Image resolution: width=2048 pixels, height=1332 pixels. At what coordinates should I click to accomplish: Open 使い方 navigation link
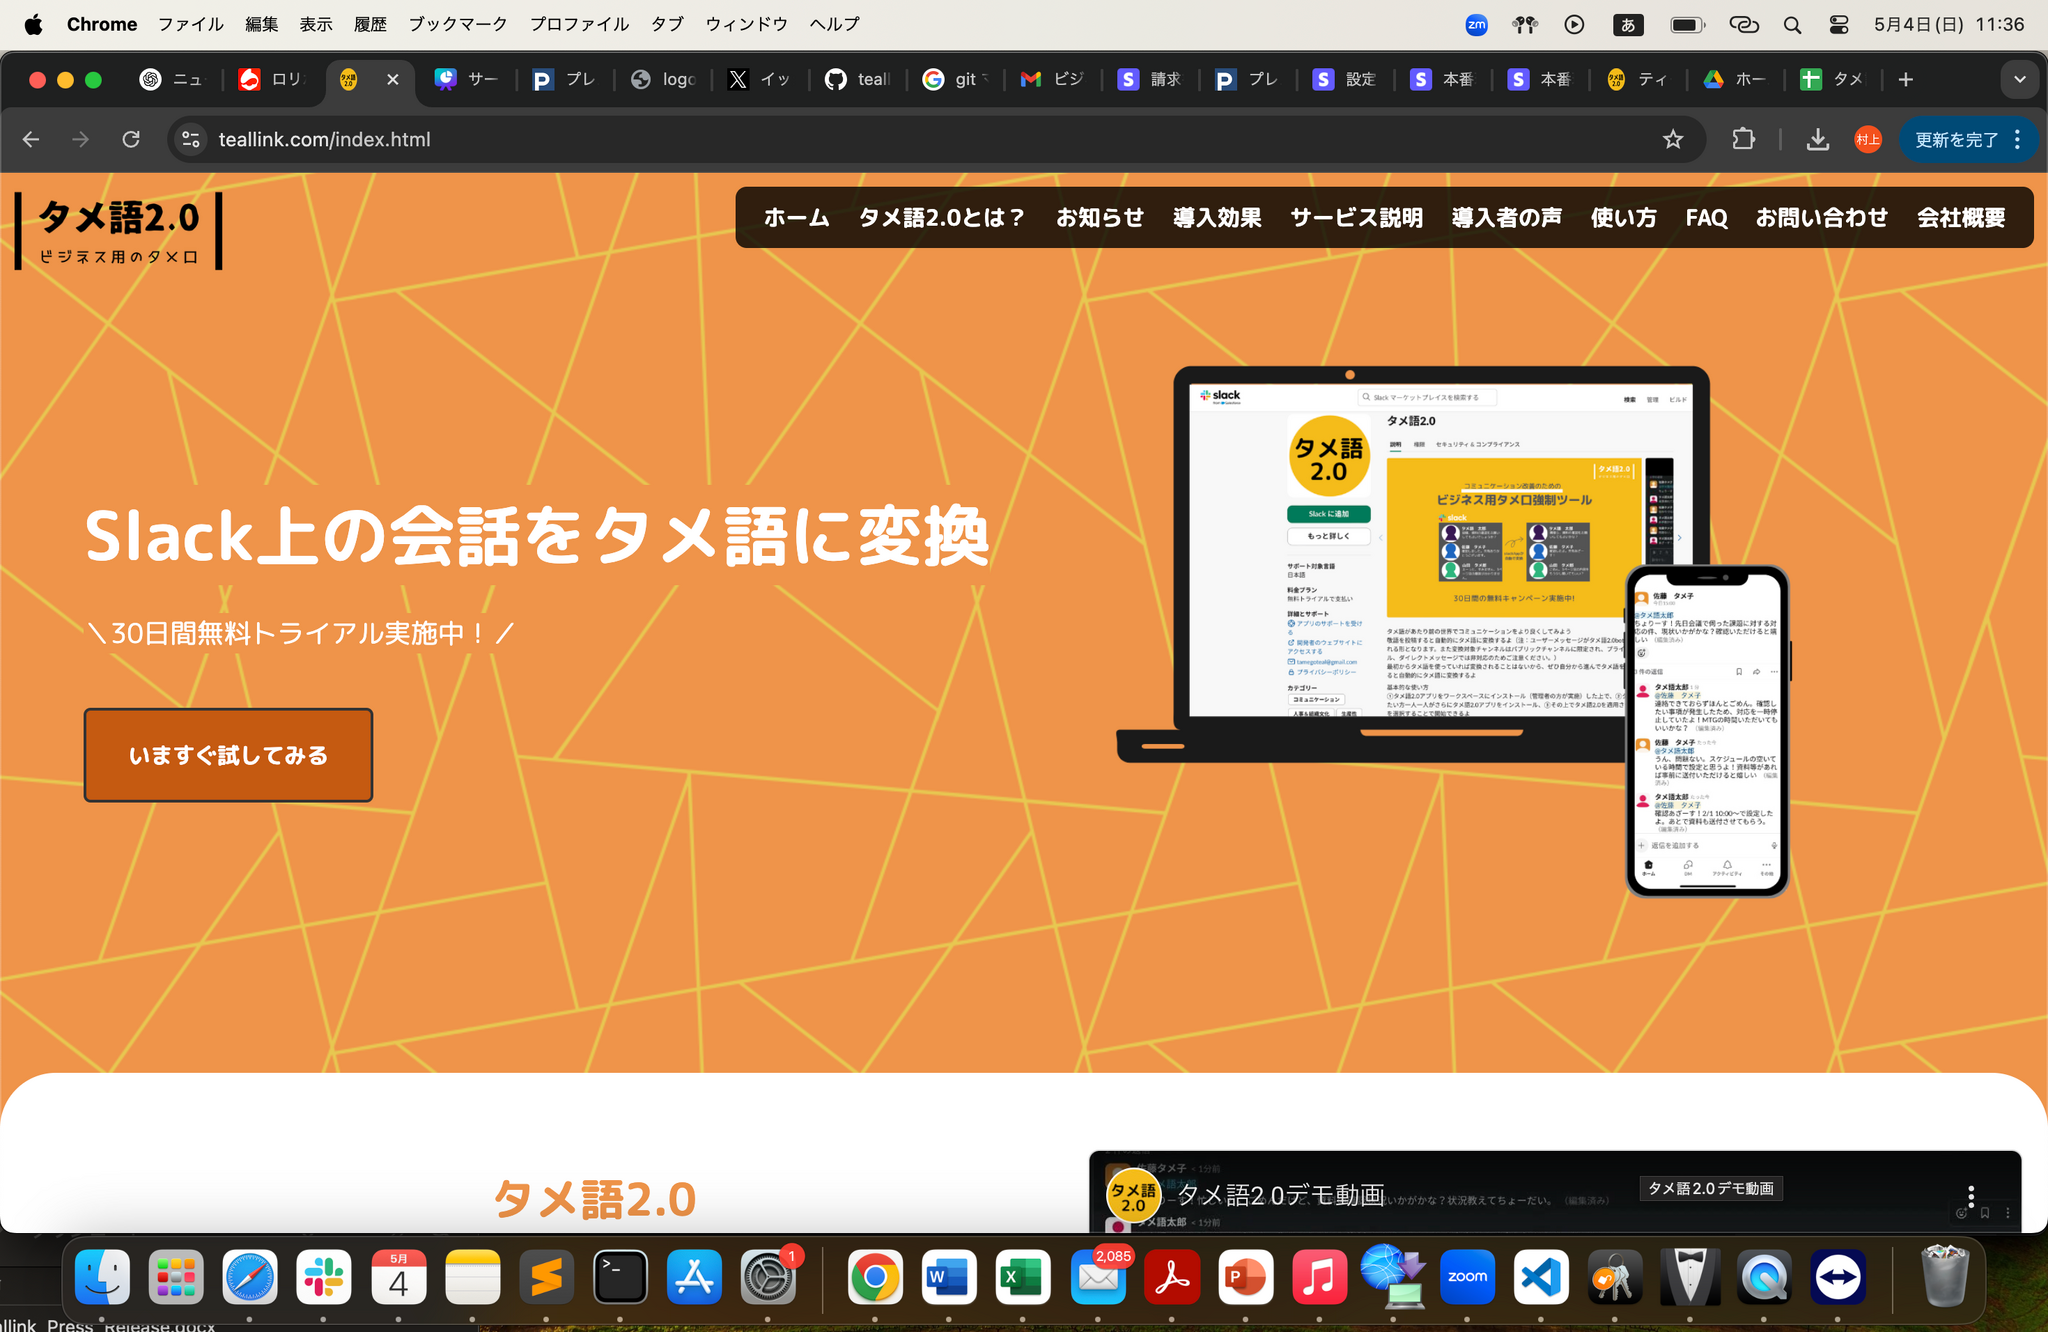1624,218
